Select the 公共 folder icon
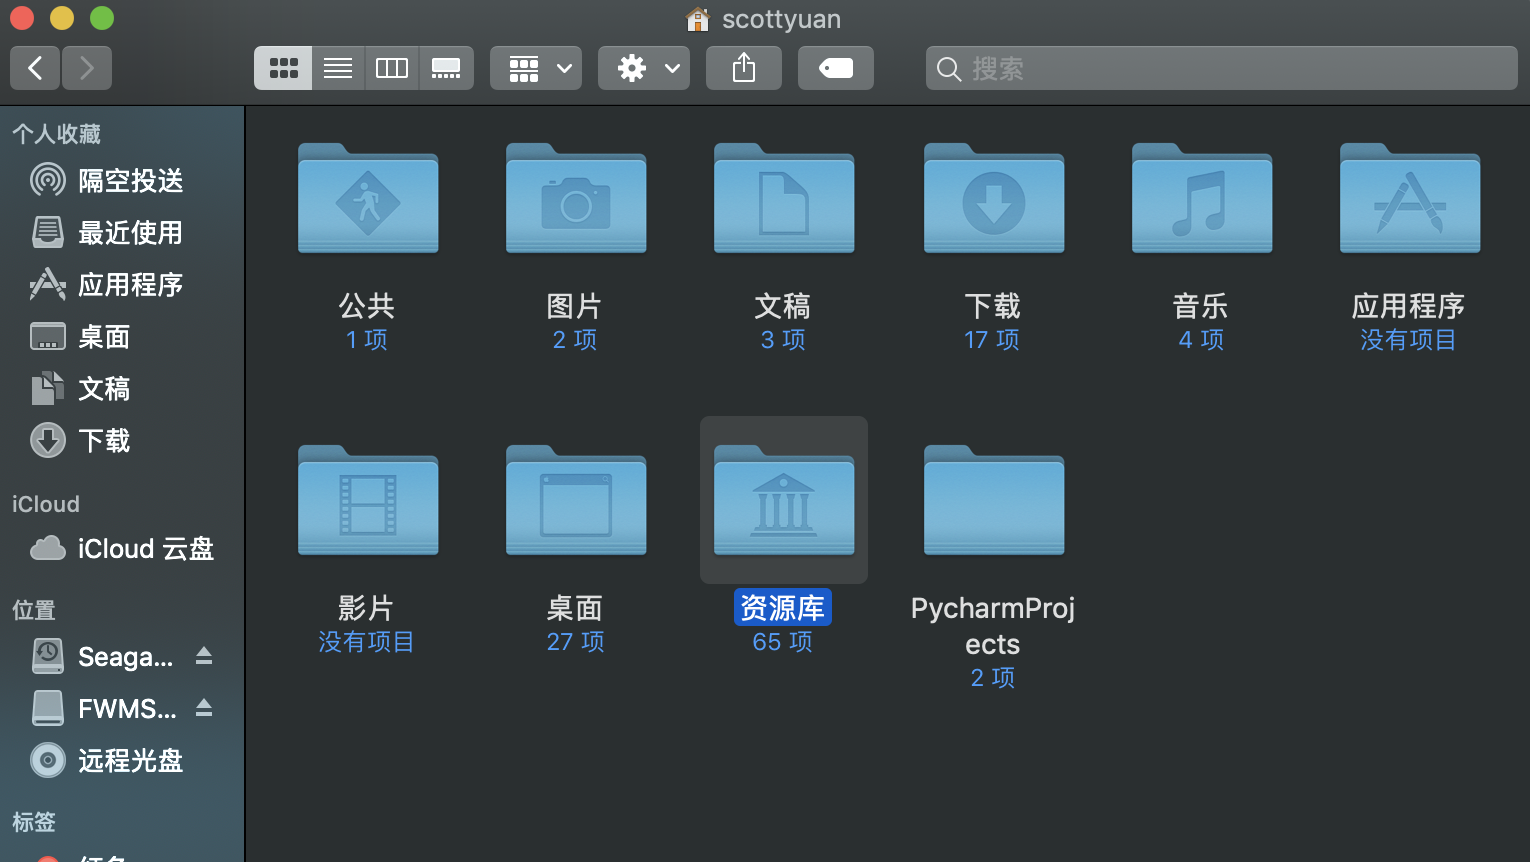1530x862 pixels. (368, 198)
